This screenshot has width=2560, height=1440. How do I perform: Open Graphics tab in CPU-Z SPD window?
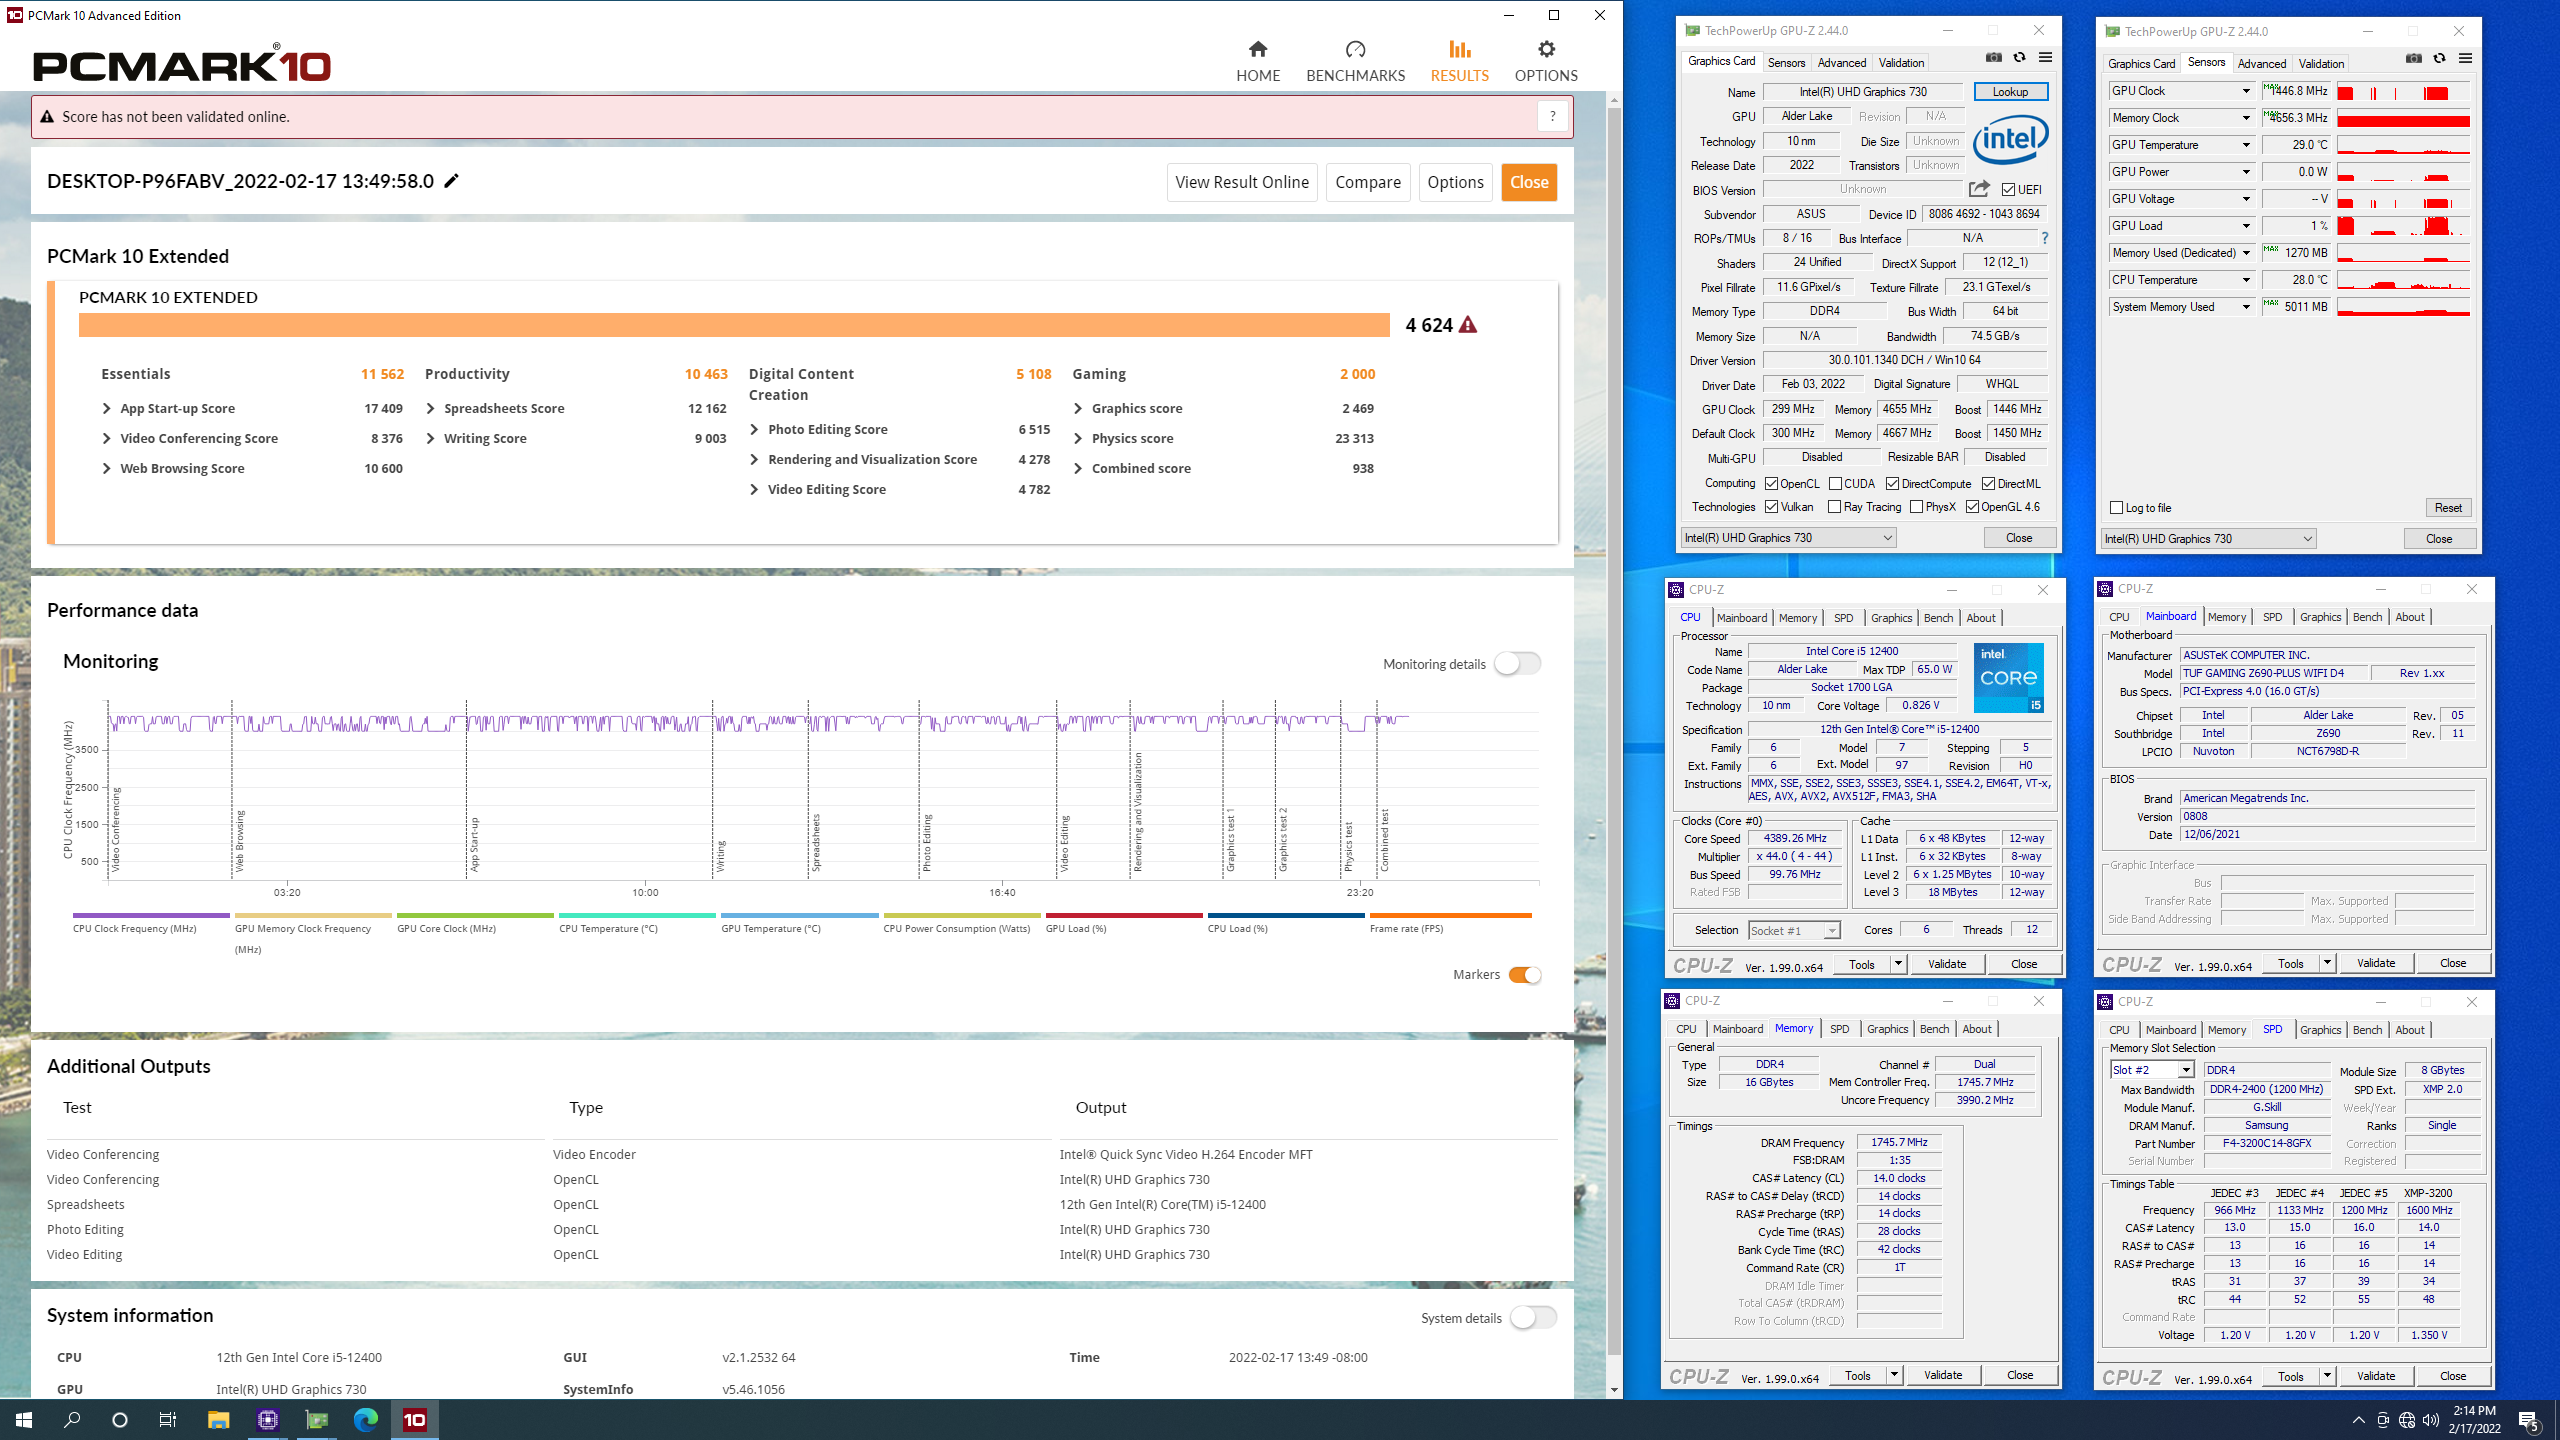point(2320,1030)
